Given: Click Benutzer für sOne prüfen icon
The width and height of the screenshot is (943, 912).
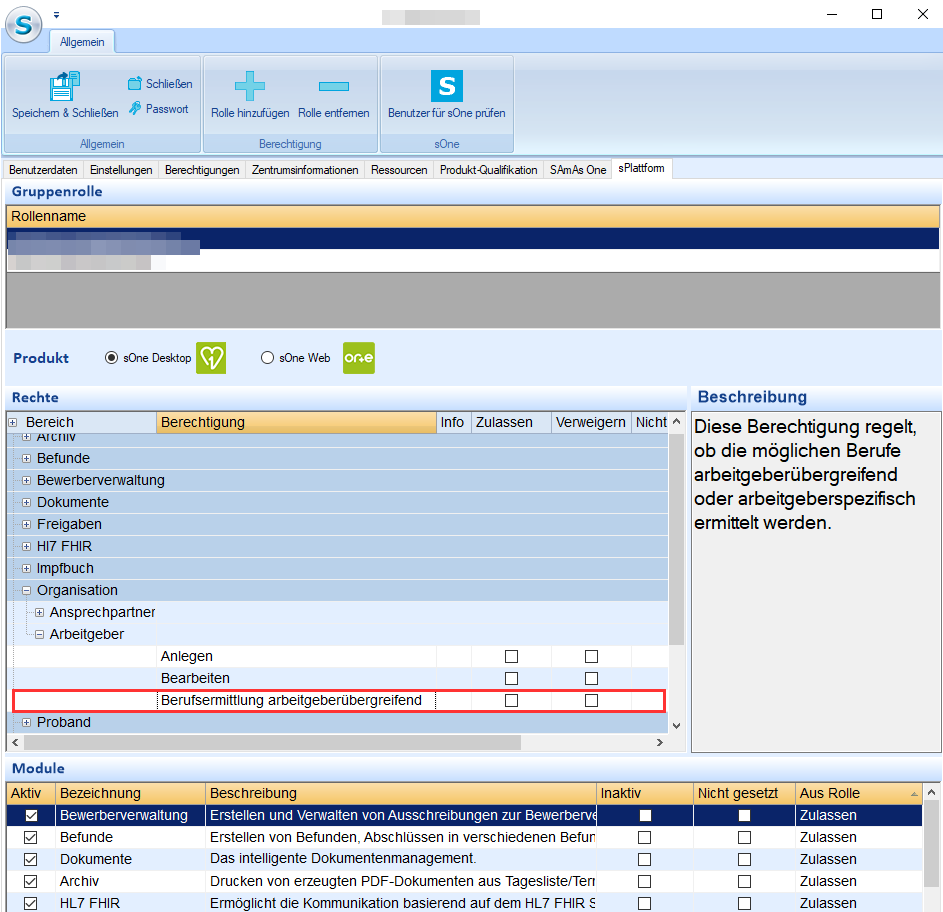Looking at the screenshot, I should [x=446, y=86].
